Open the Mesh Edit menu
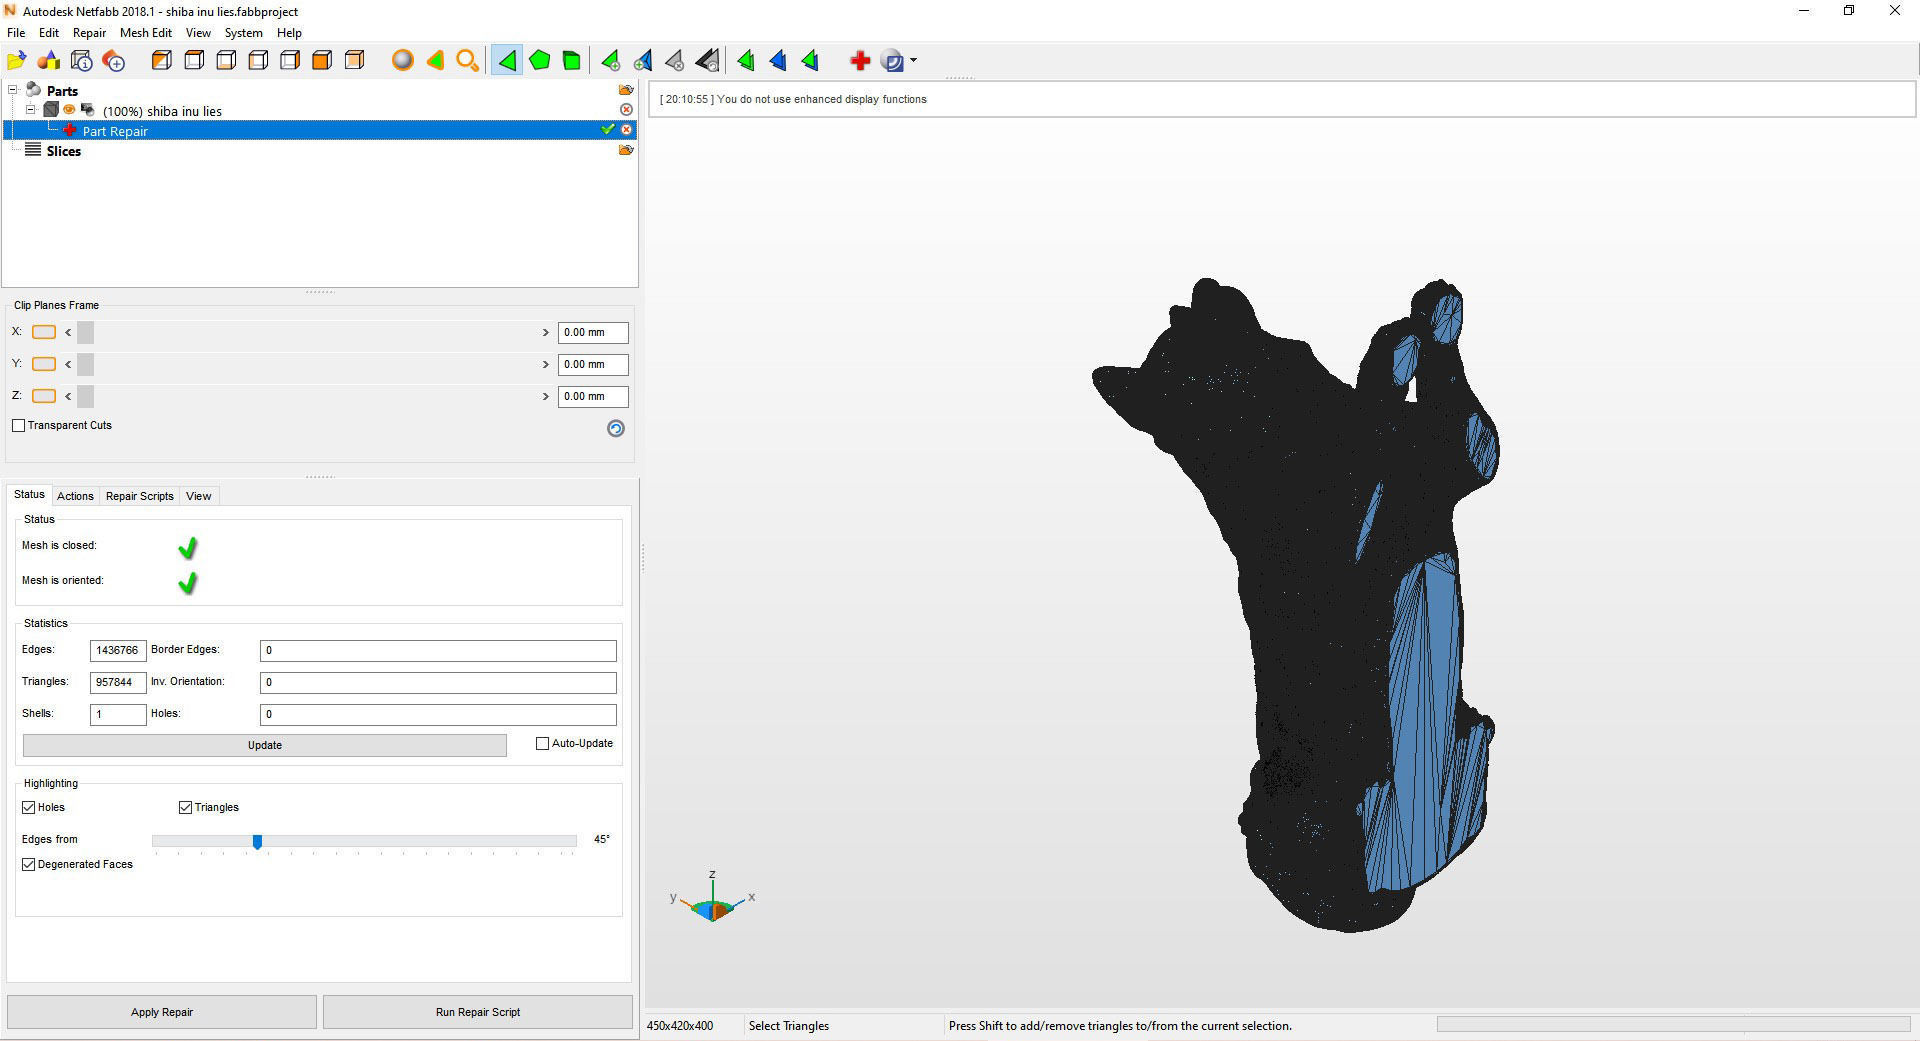The height and width of the screenshot is (1041, 1920). pyautogui.click(x=146, y=33)
